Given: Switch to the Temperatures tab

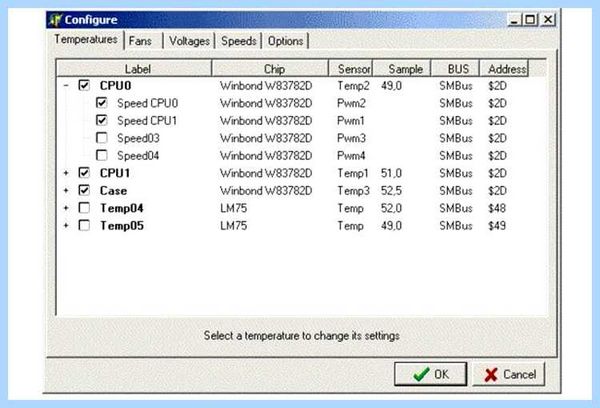Looking at the screenshot, I should tap(86, 39).
